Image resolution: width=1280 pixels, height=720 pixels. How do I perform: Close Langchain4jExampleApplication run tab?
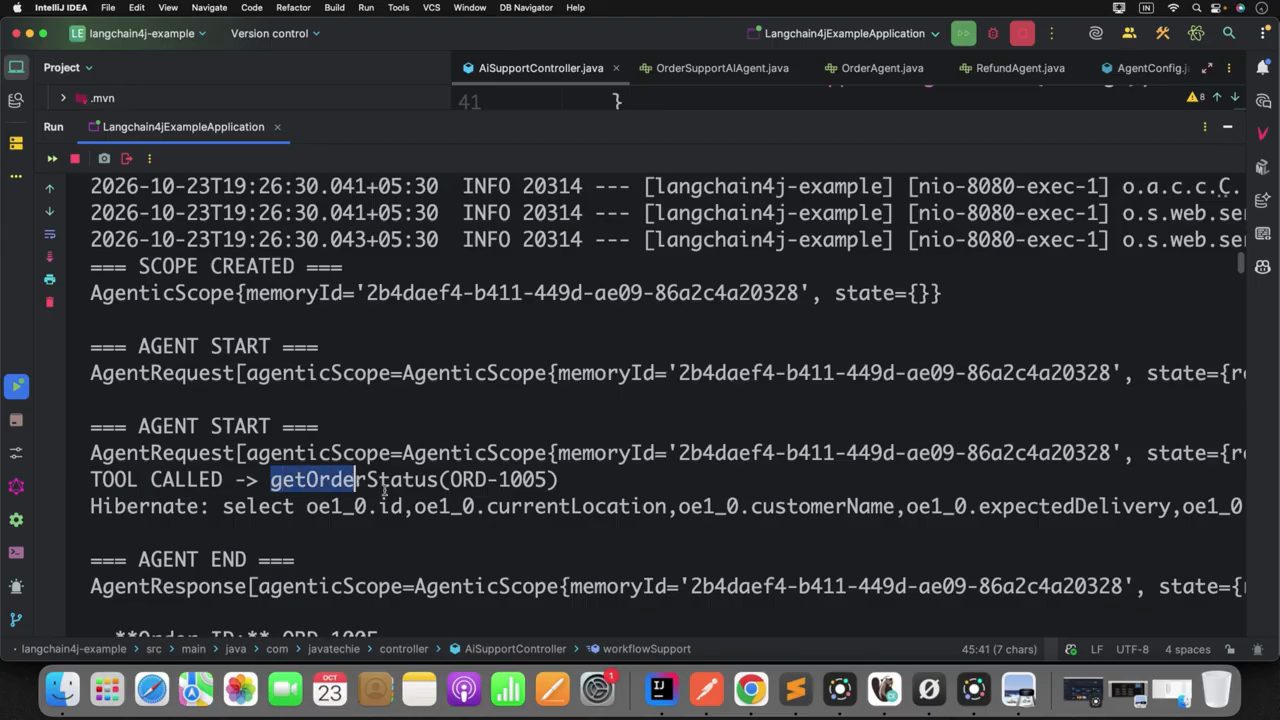[x=277, y=127]
